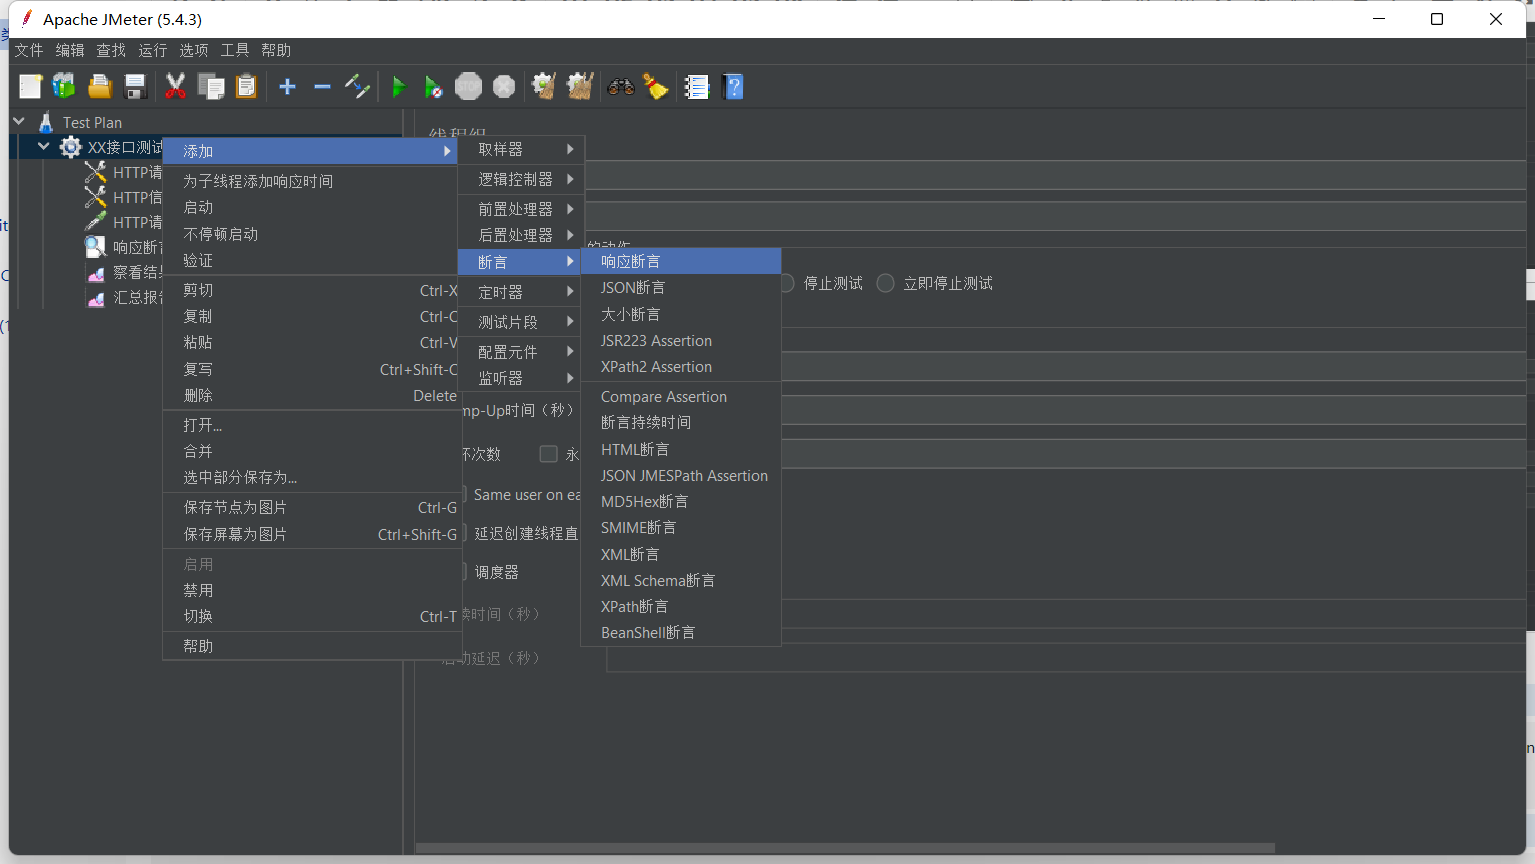Expand the 前置处理器 submenu
The image size is (1535, 864).
[520, 209]
